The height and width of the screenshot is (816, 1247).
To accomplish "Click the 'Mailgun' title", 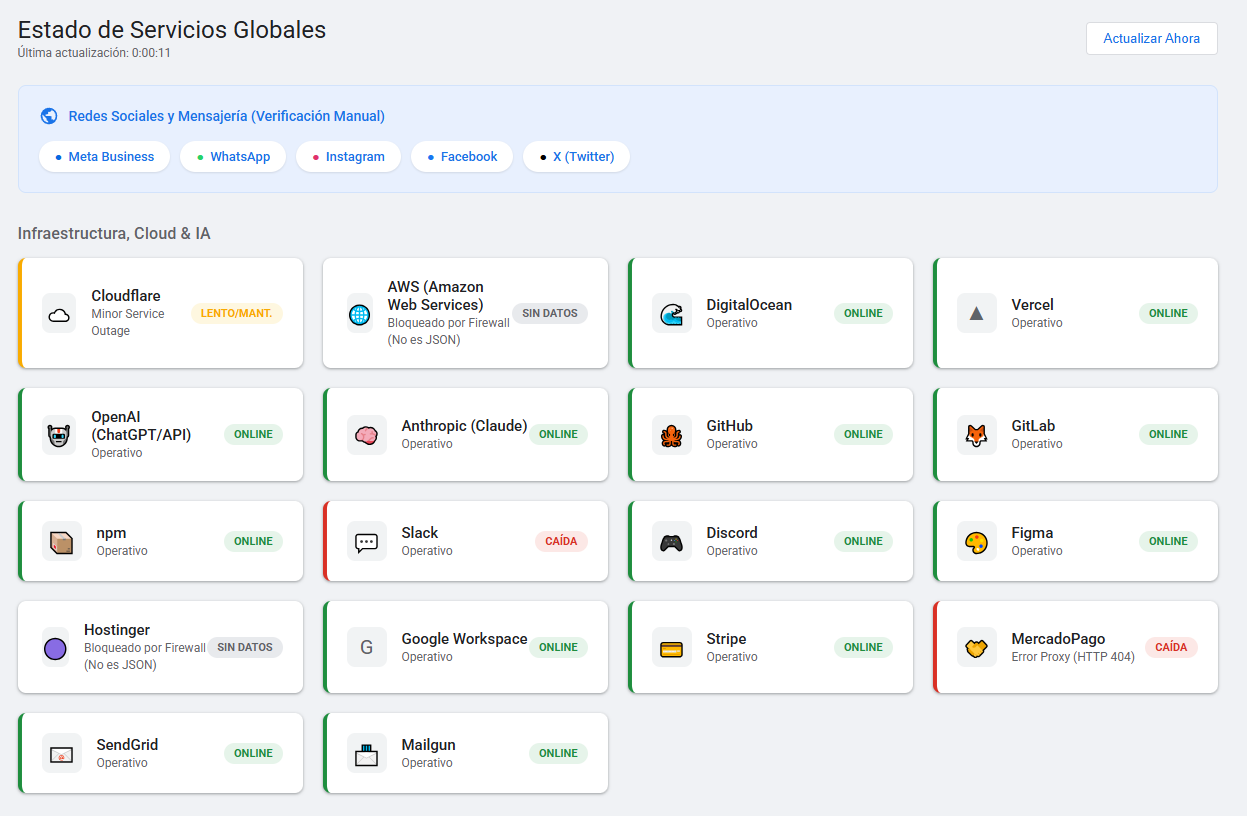I will 428,745.
